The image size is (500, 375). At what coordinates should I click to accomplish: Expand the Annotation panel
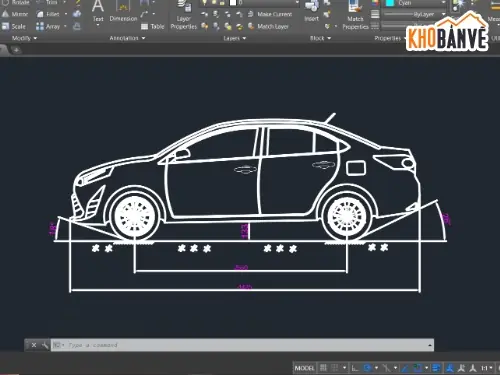pyautogui.click(x=127, y=38)
